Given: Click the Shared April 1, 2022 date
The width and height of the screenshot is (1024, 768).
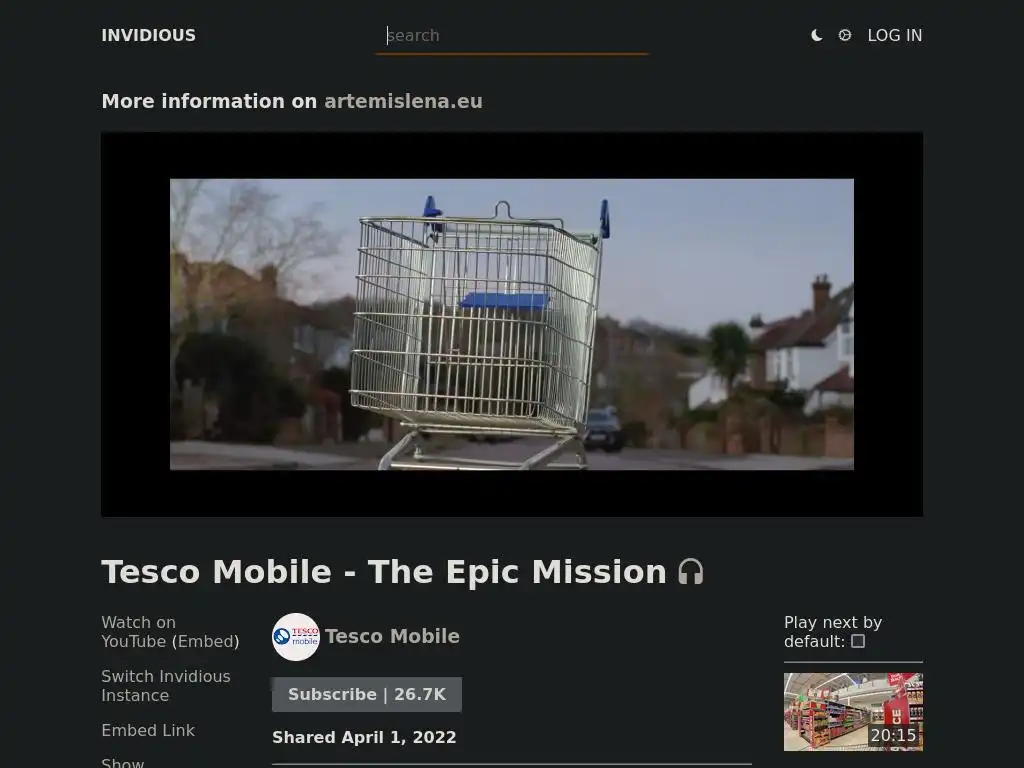Looking at the screenshot, I should coord(364,737).
